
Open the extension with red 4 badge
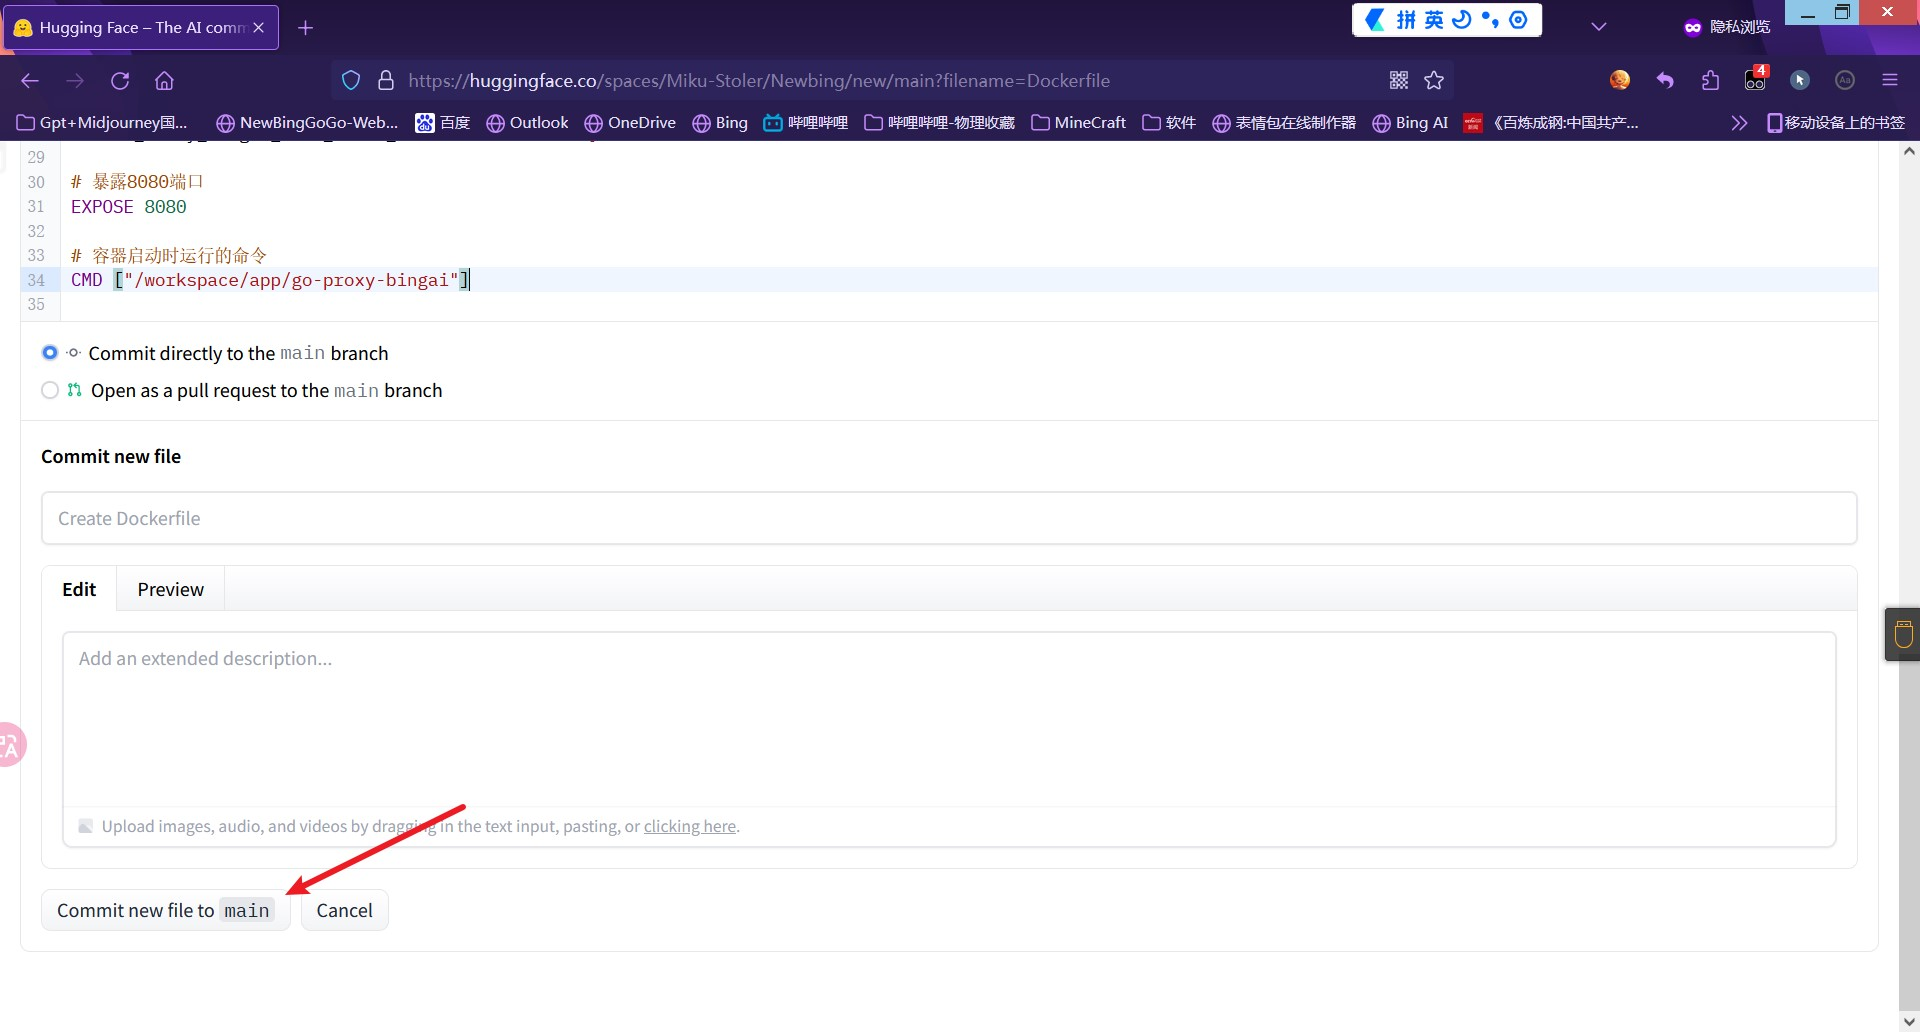pos(1756,79)
